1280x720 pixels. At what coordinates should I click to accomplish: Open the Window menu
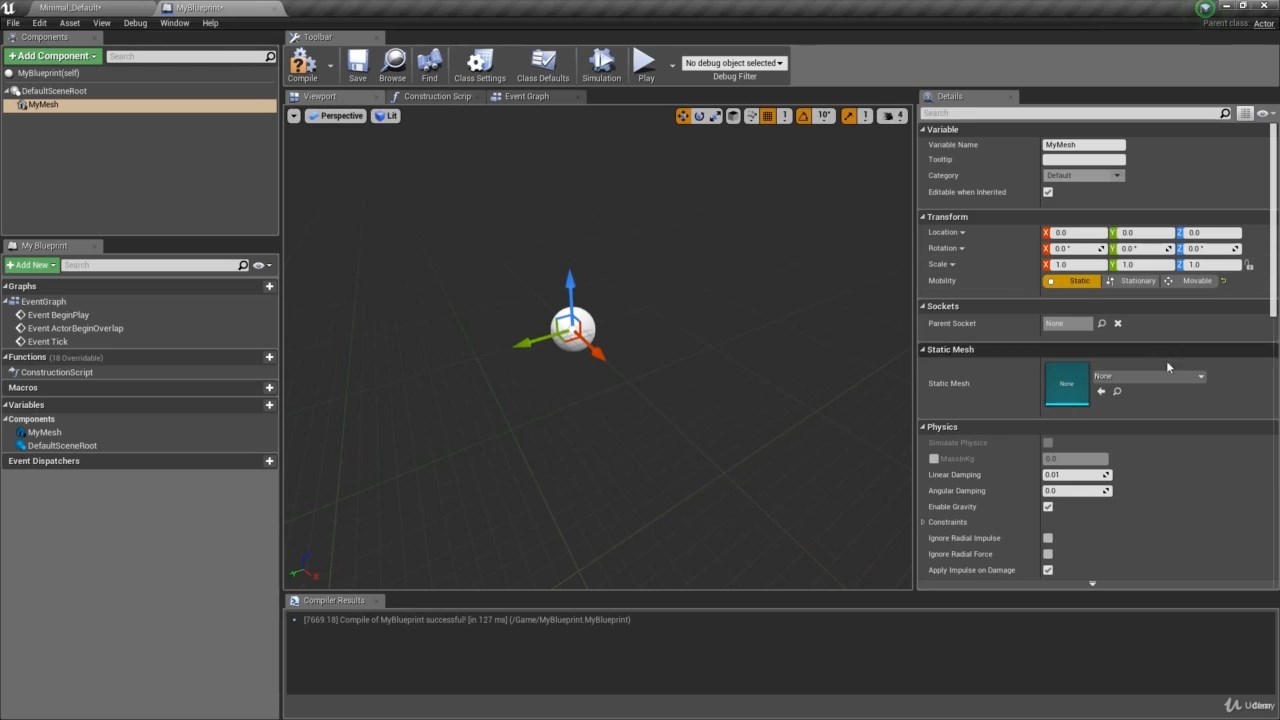coord(174,23)
